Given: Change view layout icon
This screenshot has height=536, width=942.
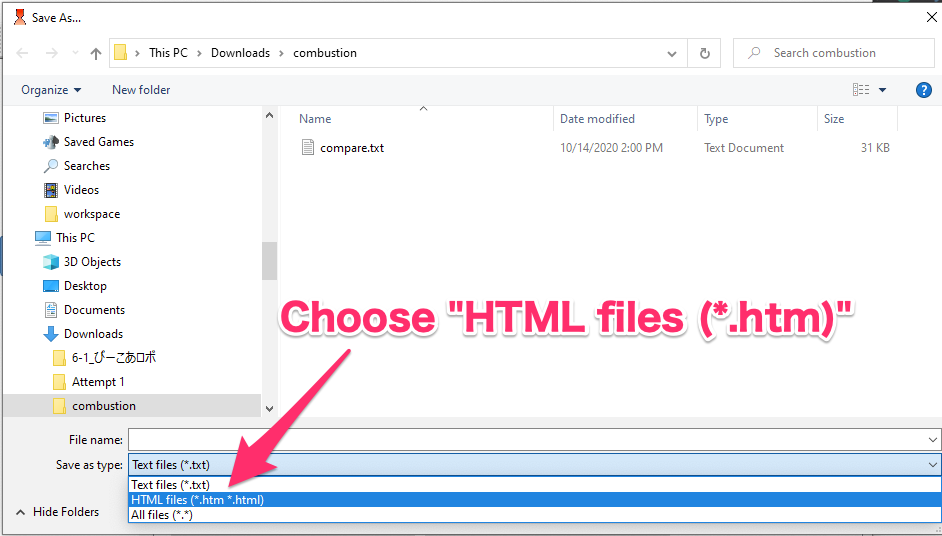Looking at the screenshot, I should [861, 90].
